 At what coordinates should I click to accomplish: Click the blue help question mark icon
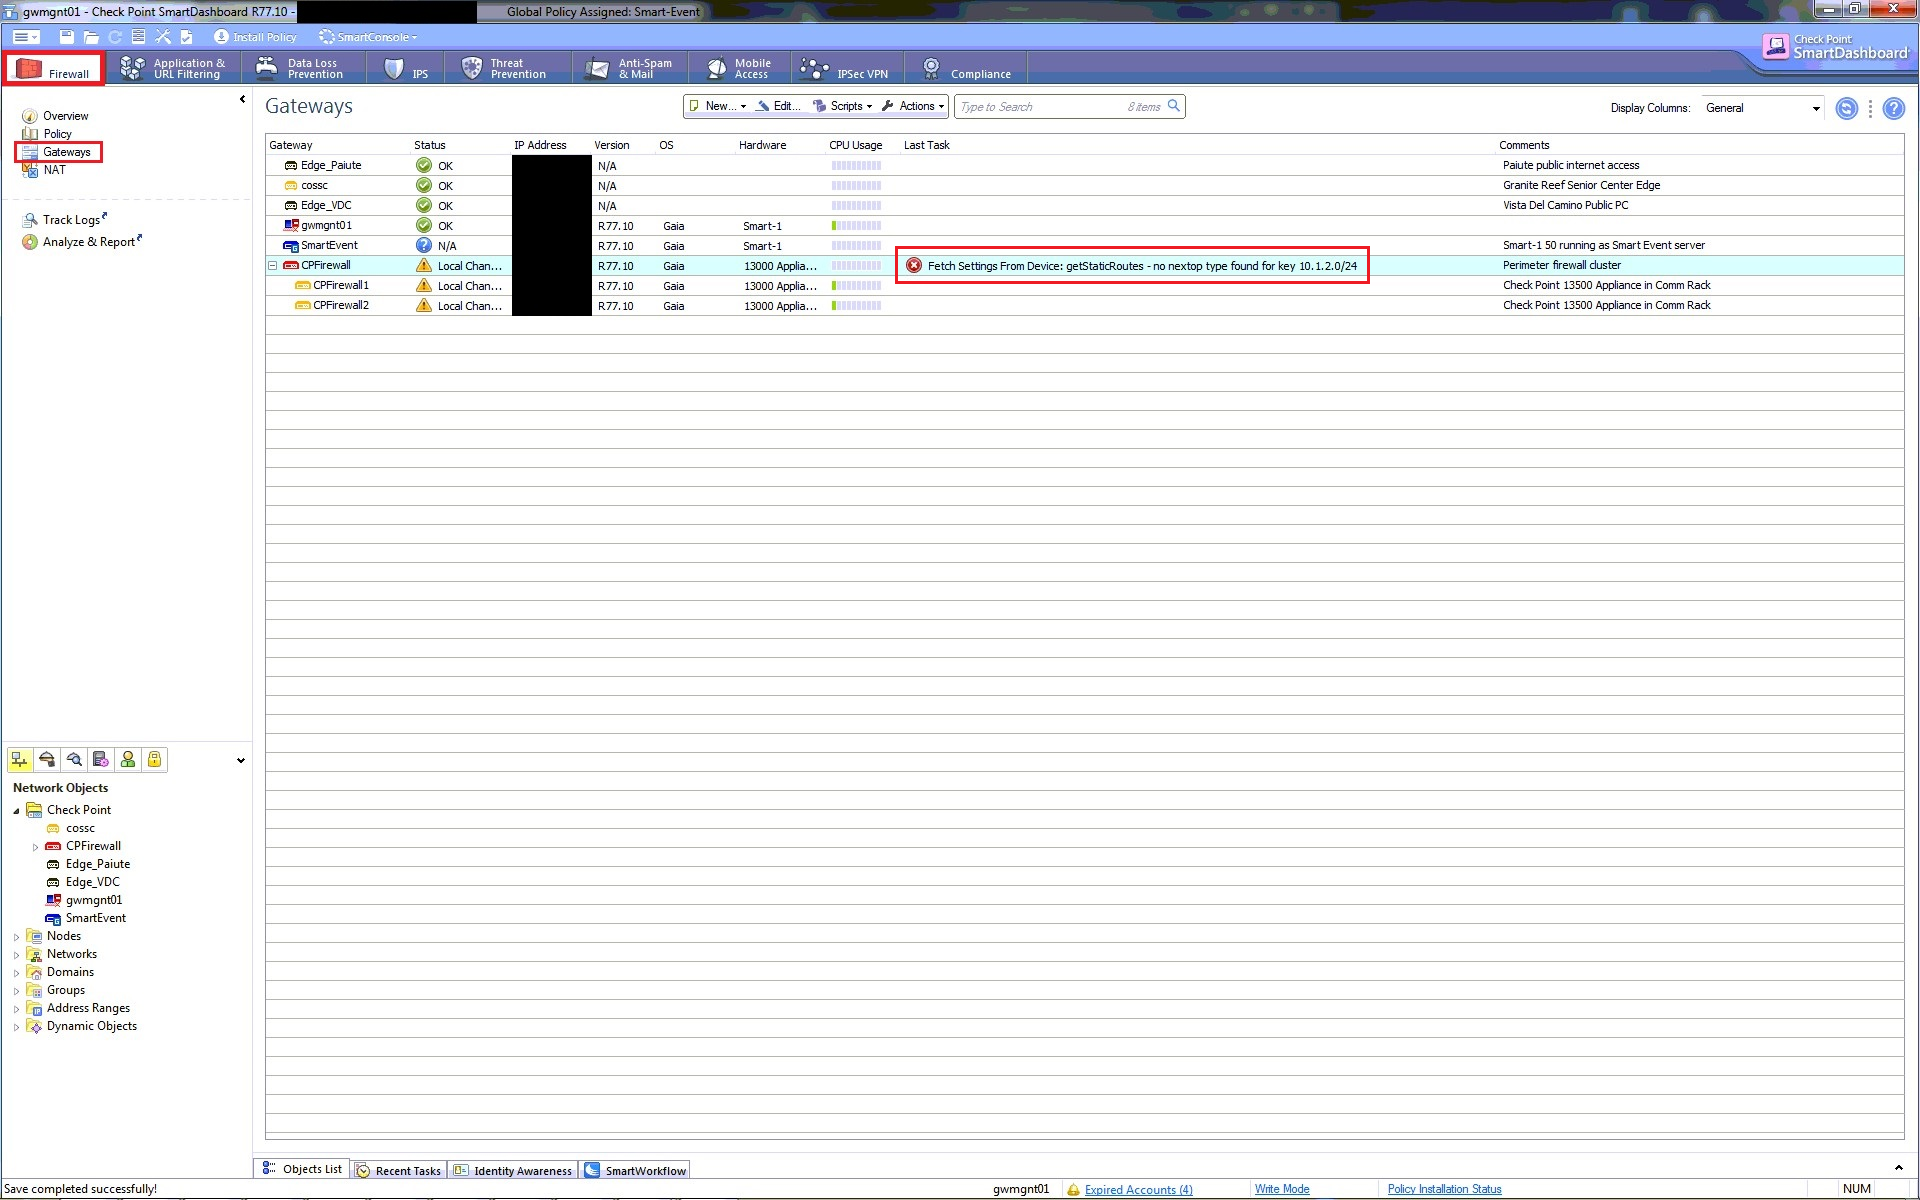point(1893,108)
